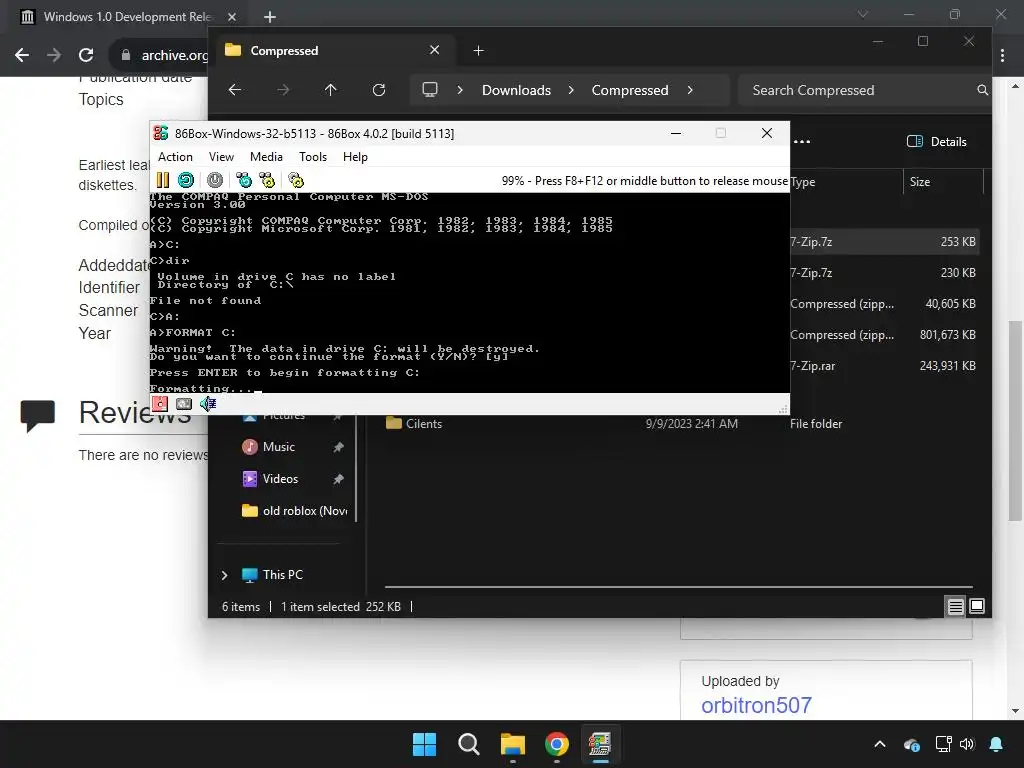1024x768 pixels.
Task: Click the 86Box icon on the taskbar
Action: click(x=600, y=744)
